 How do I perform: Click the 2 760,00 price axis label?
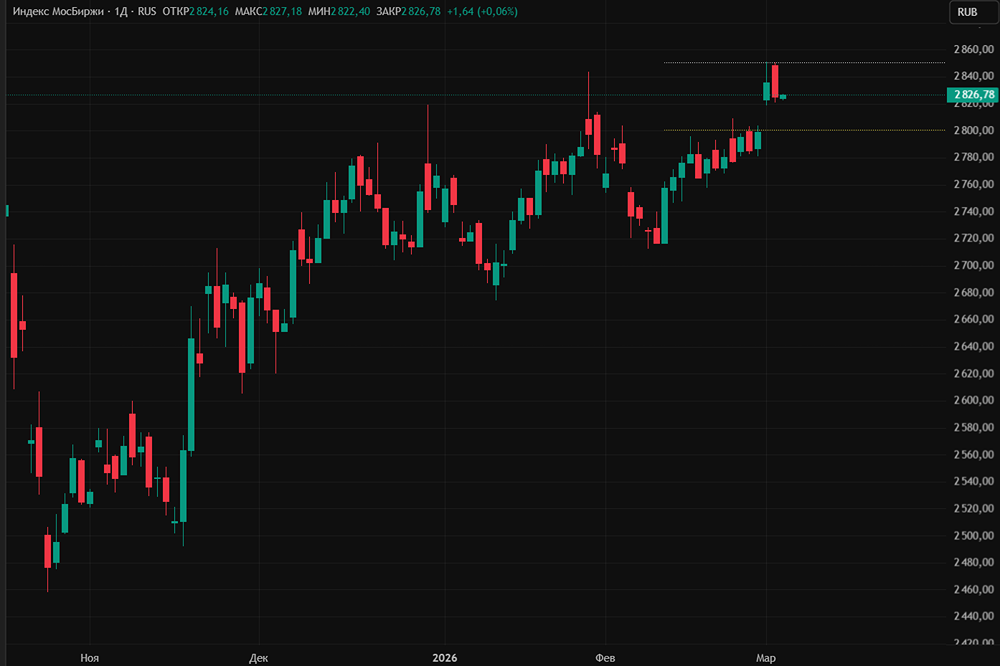click(x=973, y=184)
